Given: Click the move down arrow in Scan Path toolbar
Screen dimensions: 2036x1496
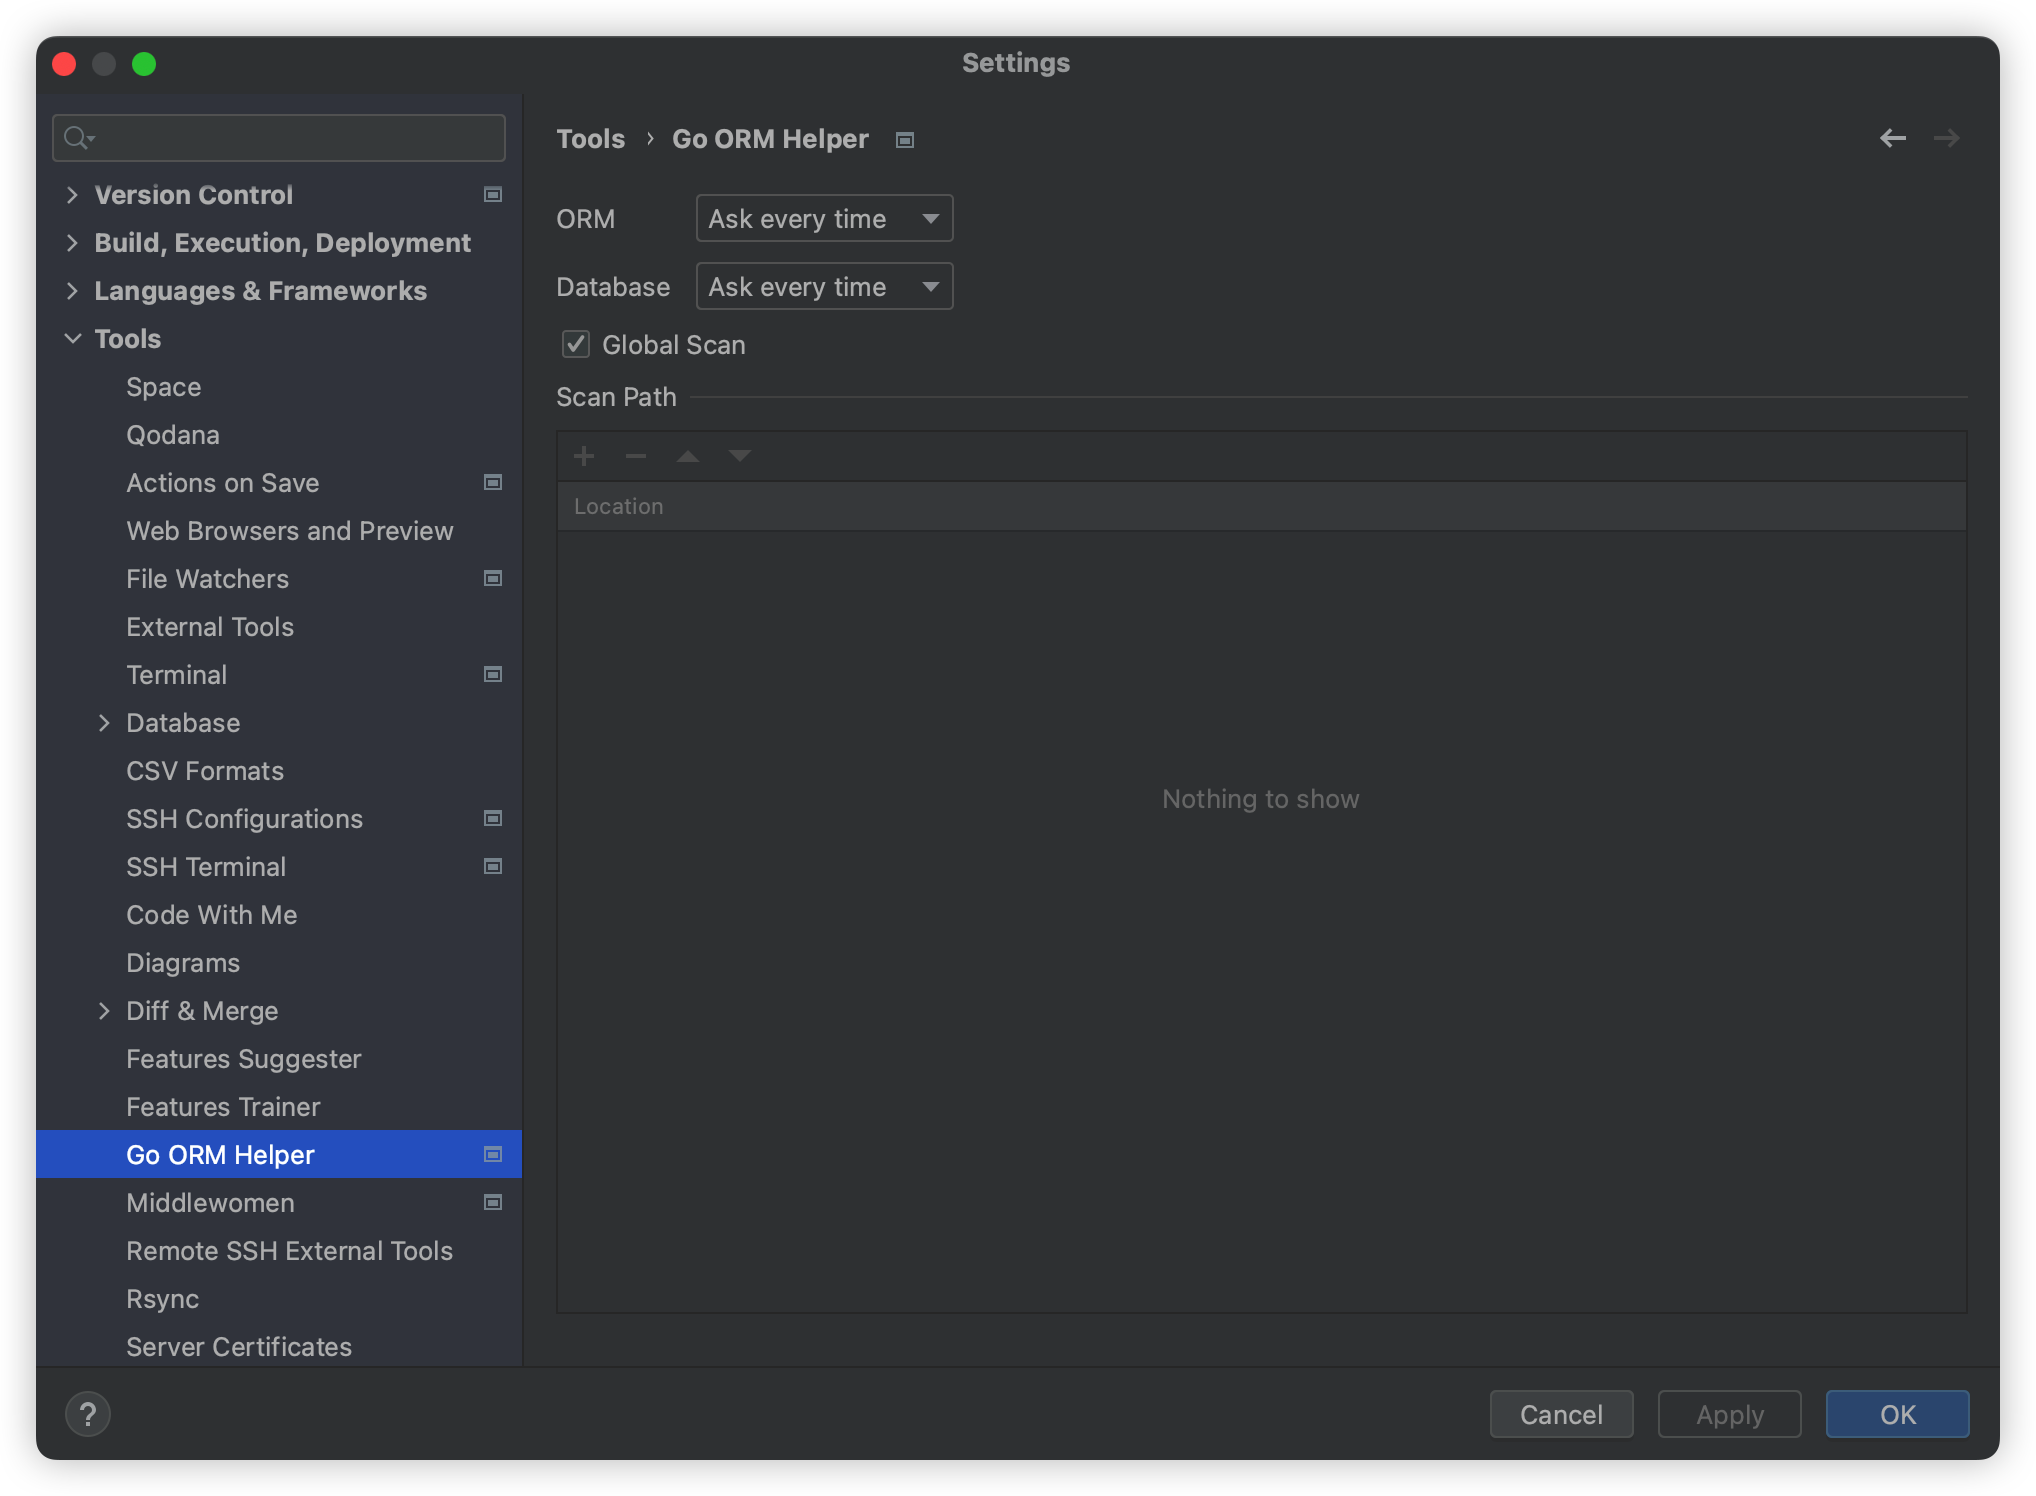Looking at the screenshot, I should pos(740,456).
